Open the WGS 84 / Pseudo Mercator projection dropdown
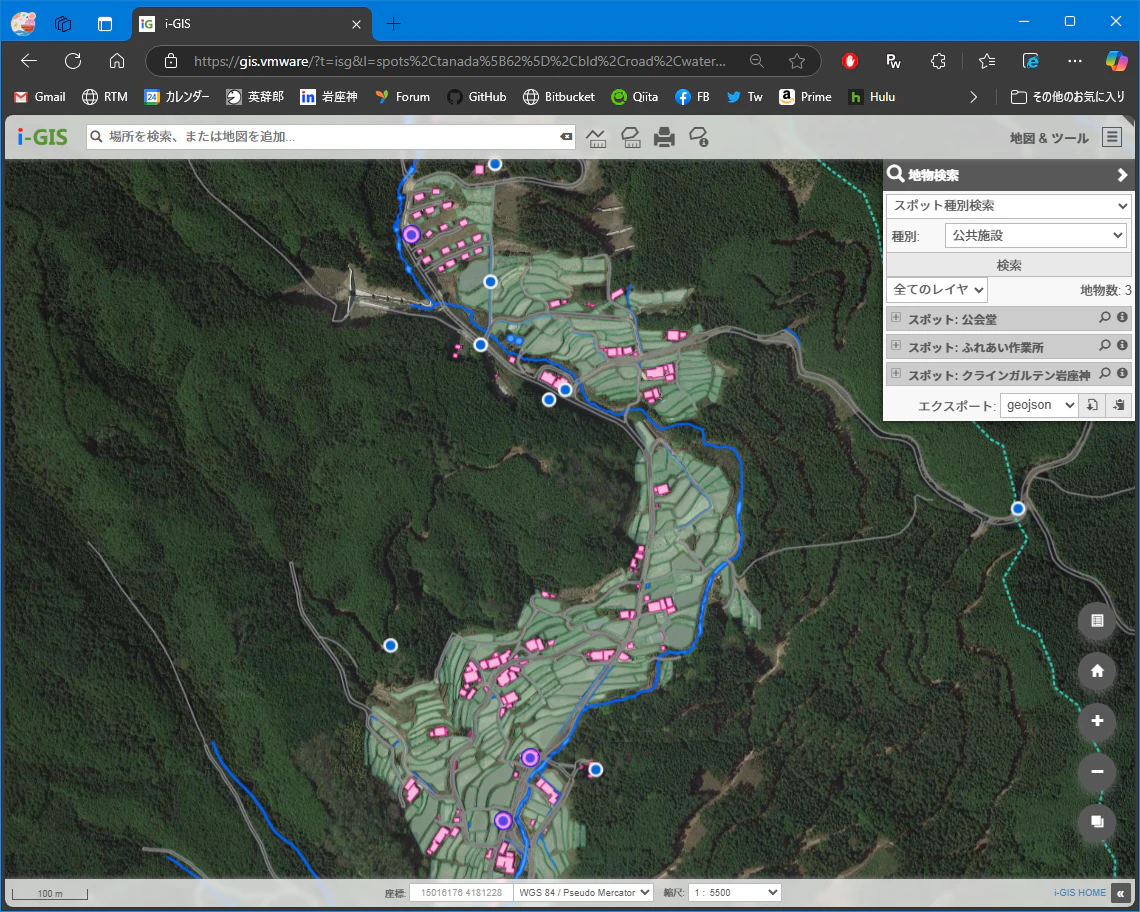This screenshot has height=912, width=1140. click(583, 892)
